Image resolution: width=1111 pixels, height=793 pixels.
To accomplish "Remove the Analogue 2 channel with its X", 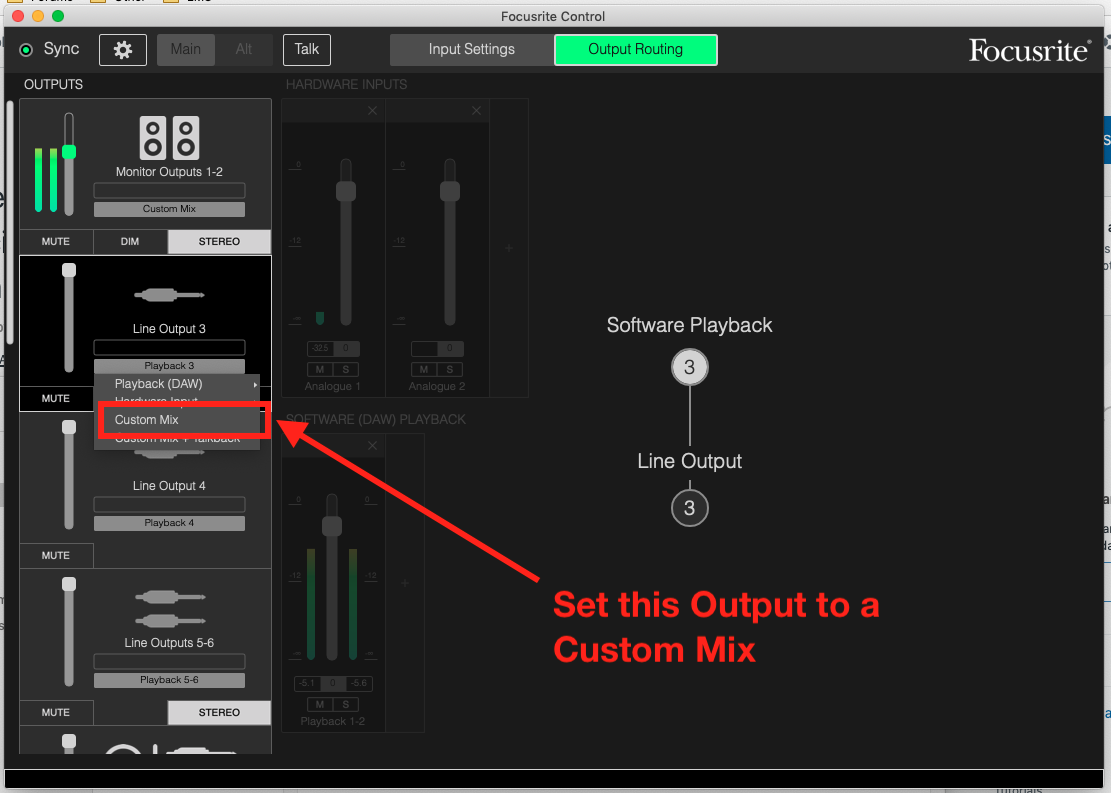I will pos(476,111).
